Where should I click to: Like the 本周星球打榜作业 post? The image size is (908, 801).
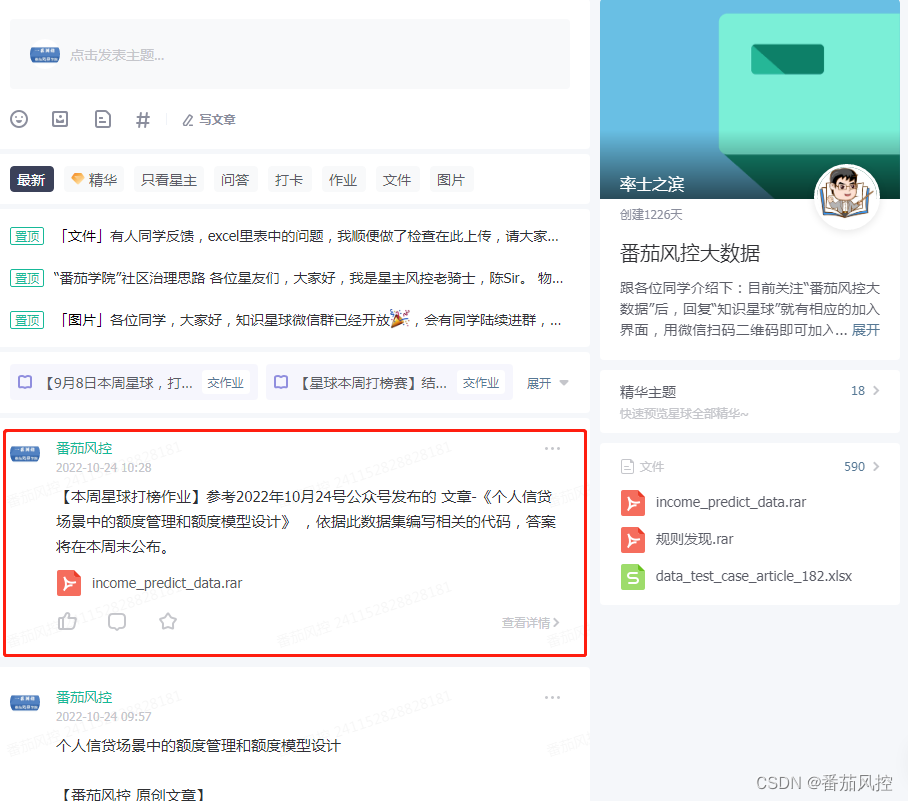[67, 621]
